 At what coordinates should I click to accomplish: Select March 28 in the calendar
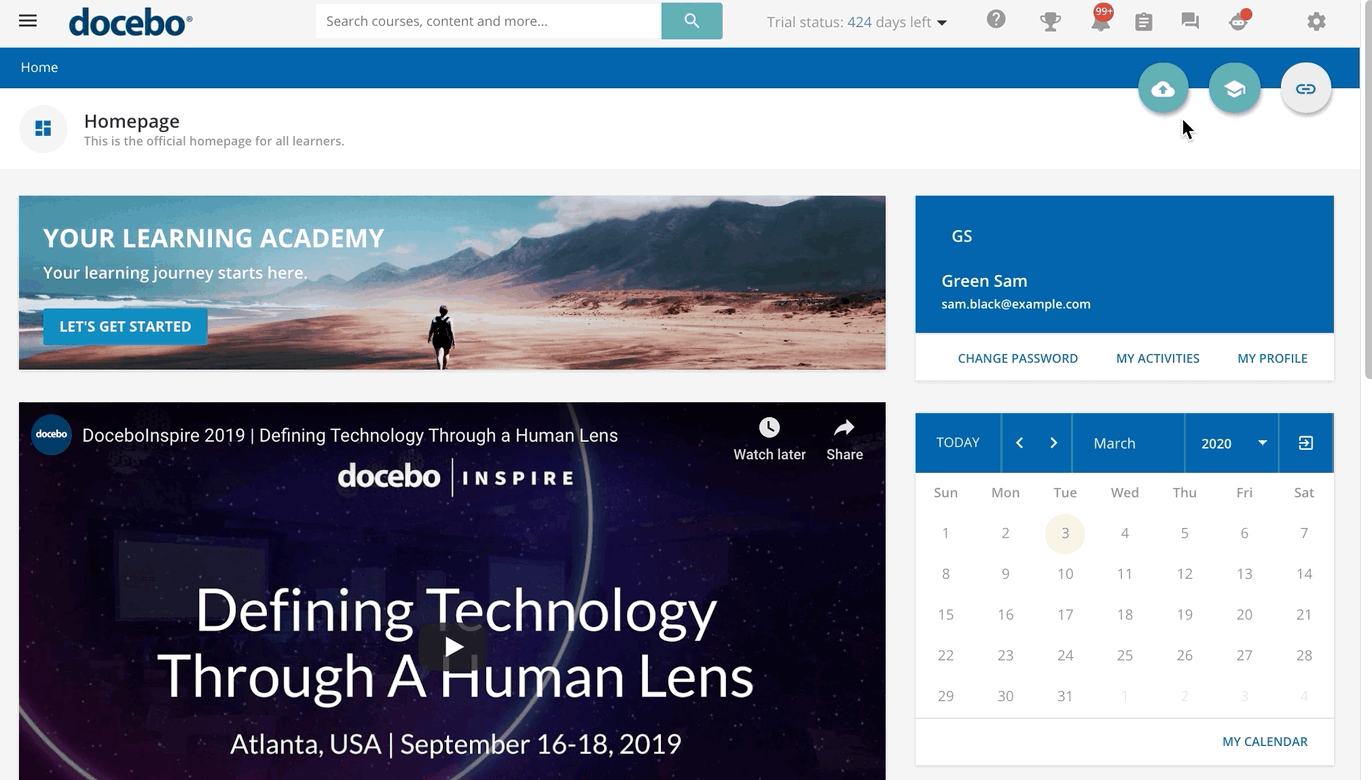pos(1304,655)
